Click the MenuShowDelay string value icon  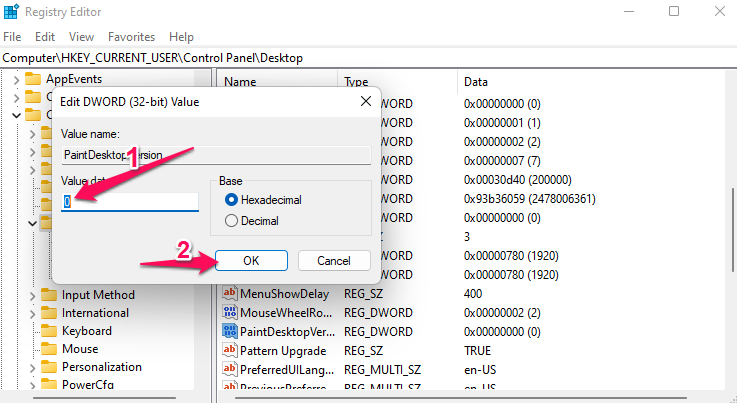pos(229,293)
